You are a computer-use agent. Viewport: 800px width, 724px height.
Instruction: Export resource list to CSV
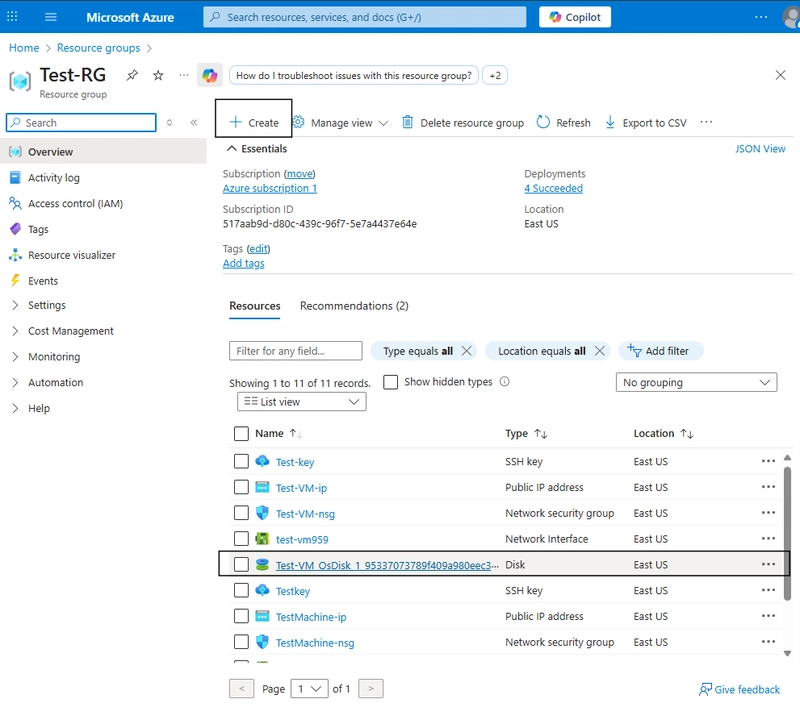(x=645, y=122)
